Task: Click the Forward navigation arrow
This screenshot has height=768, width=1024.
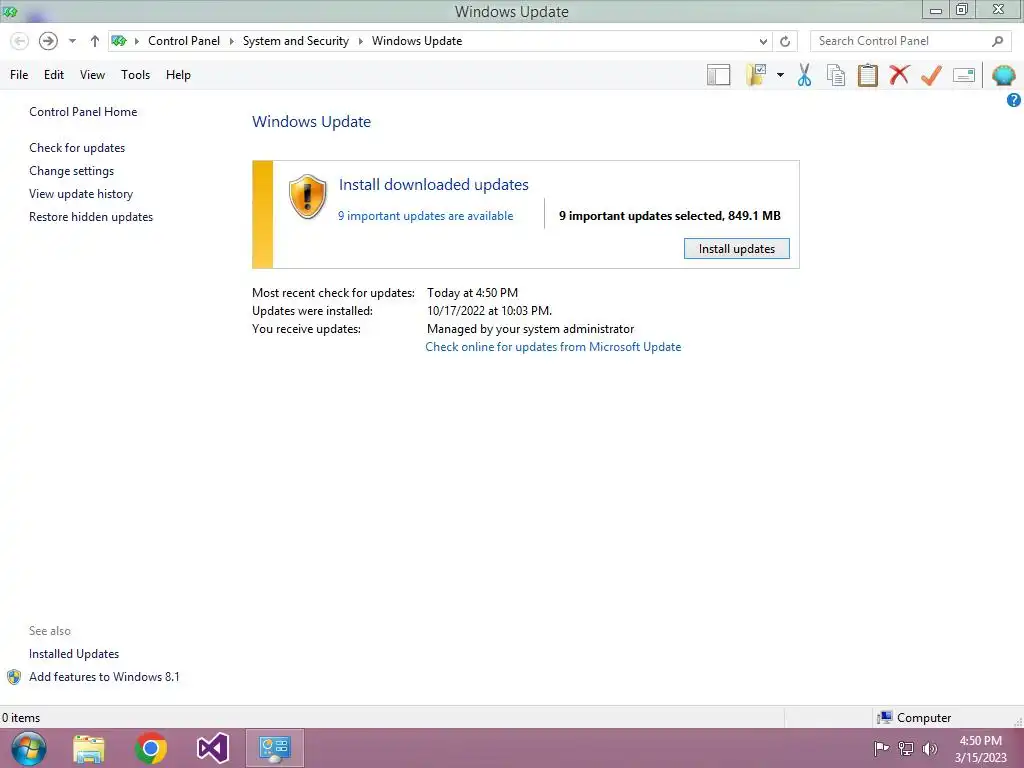Action: (x=48, y=41)
